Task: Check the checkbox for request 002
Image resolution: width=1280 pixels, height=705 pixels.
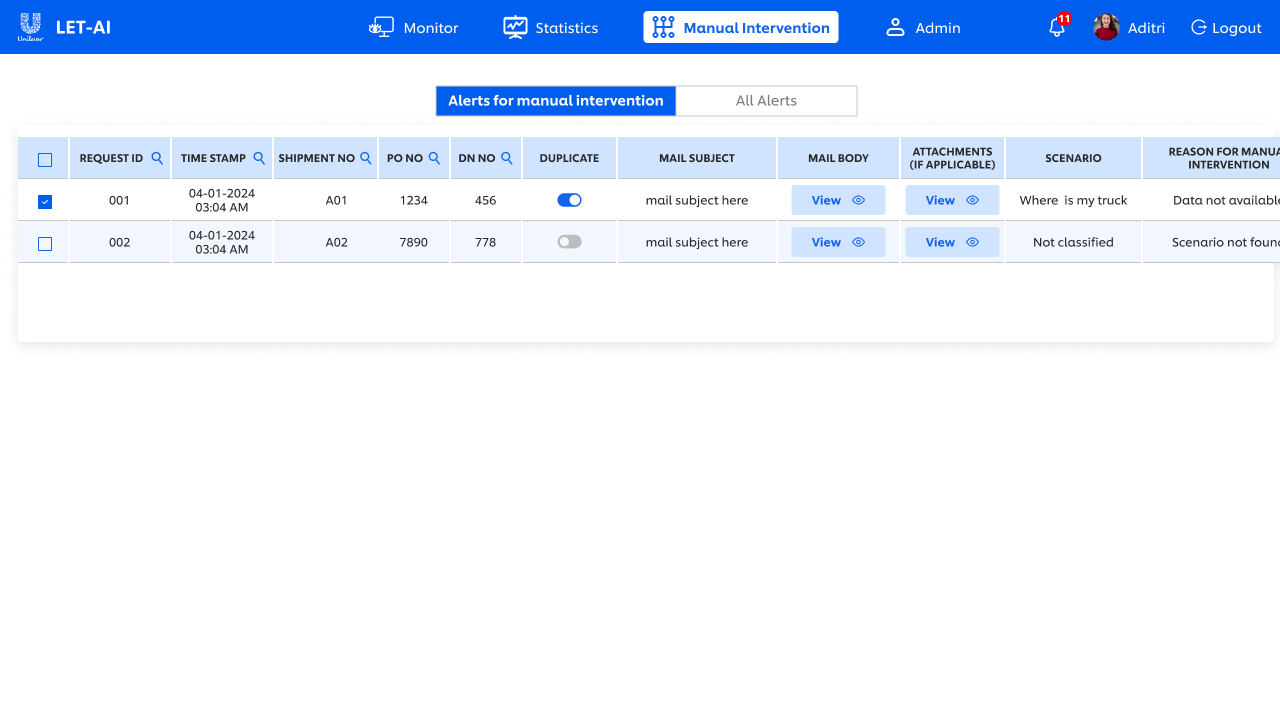Action: [45, 244]
